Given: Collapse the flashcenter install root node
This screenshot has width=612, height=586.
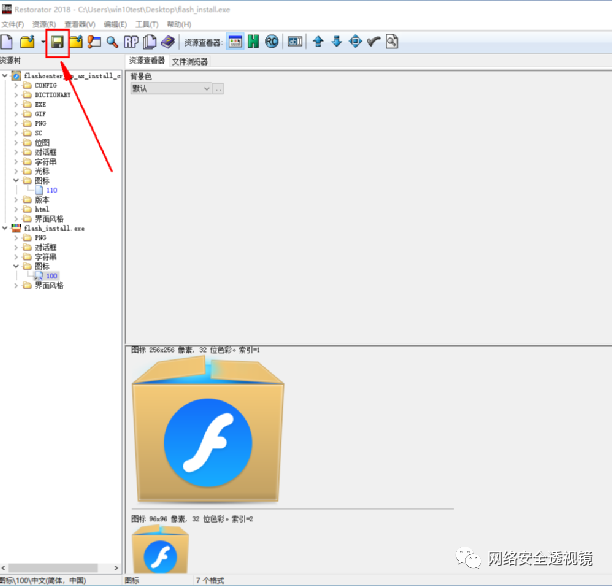Looking at the screenshot, I should (5, 75).
